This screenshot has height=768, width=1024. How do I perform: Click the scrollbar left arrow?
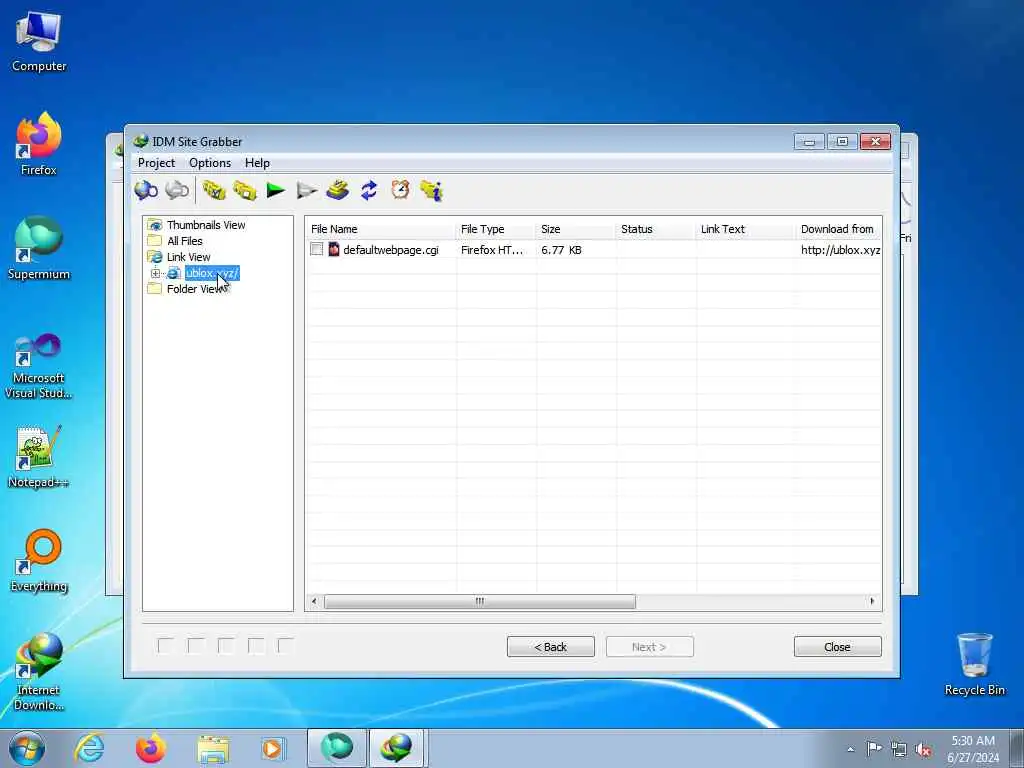point(314,601)
